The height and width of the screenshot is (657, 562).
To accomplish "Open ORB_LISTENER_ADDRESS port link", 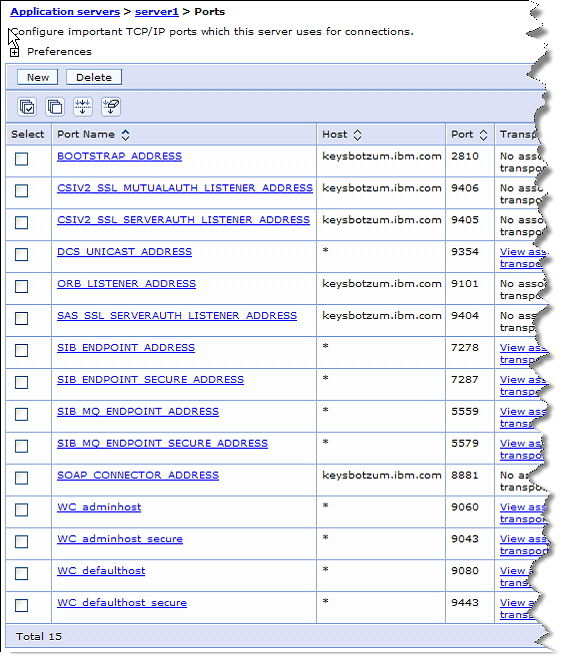I will tap(127, 284).
